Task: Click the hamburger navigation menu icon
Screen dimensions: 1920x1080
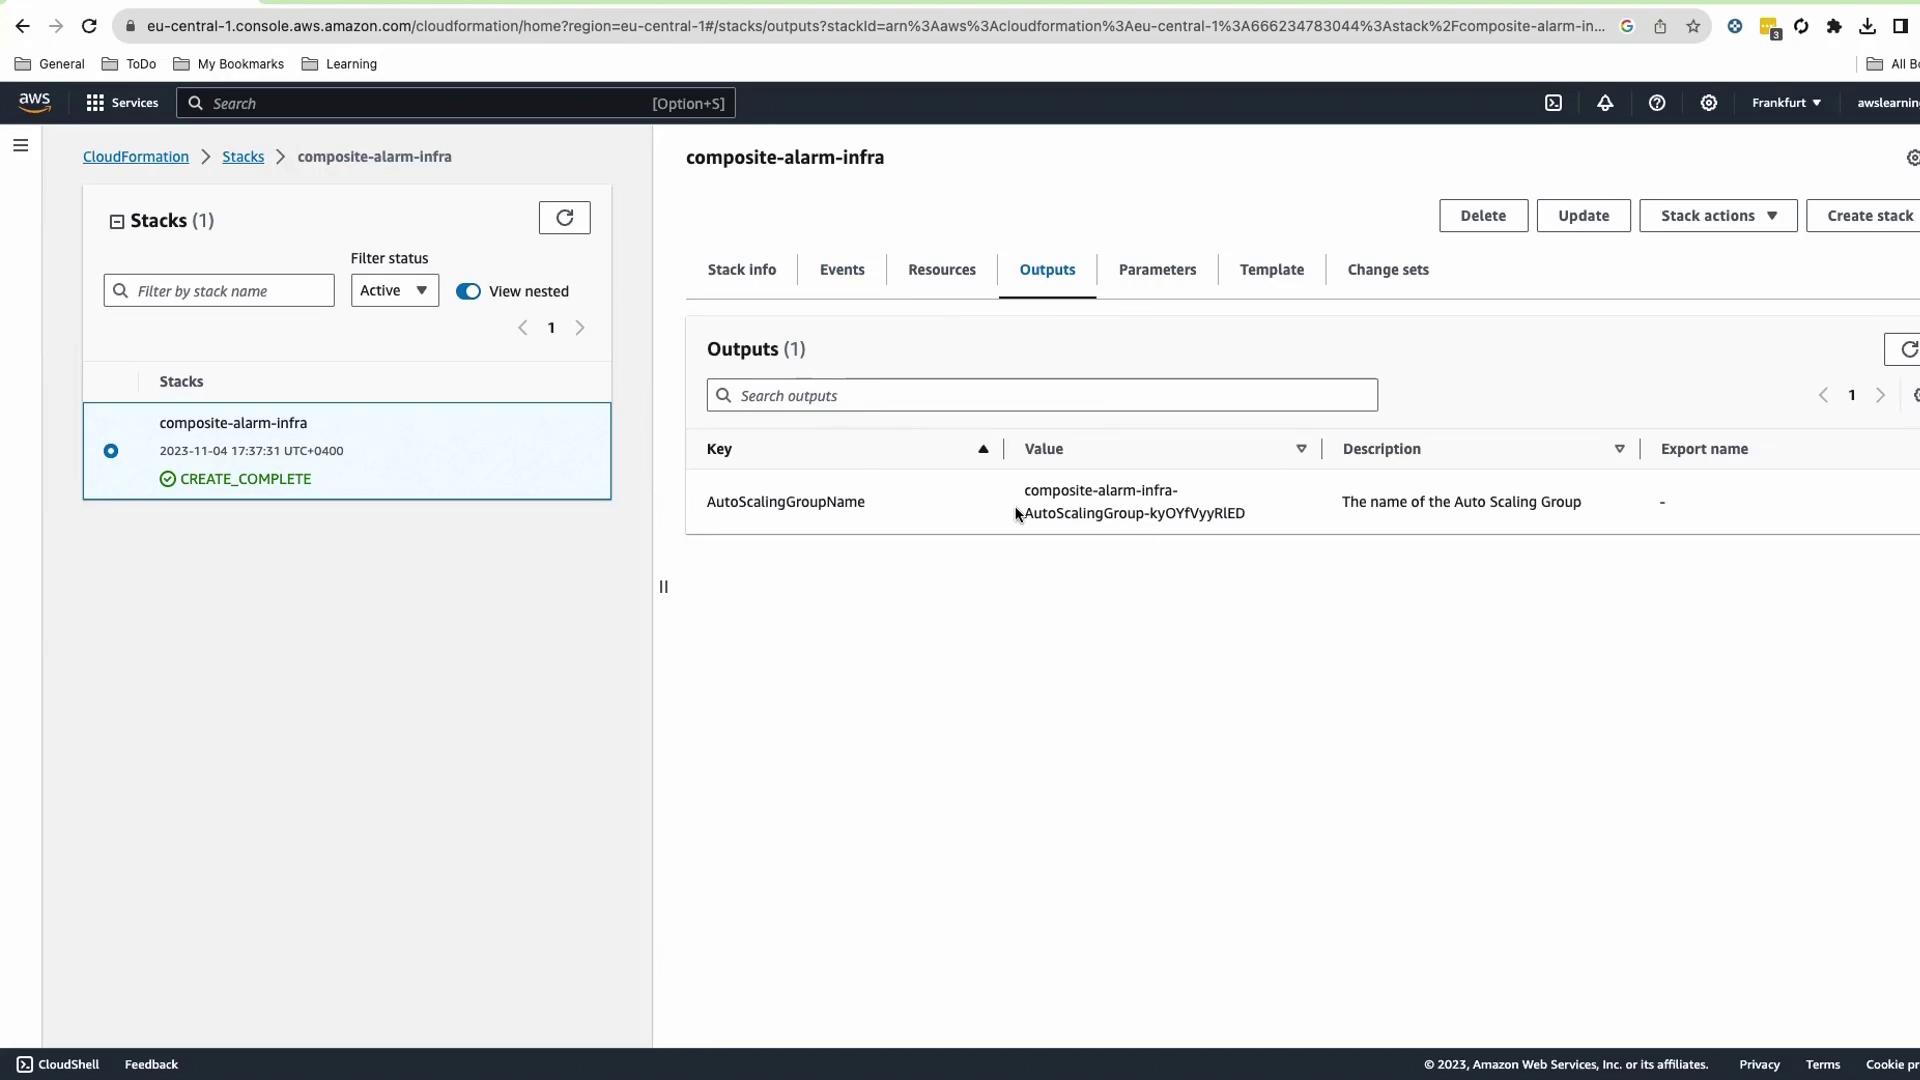Action: [20, 146]
